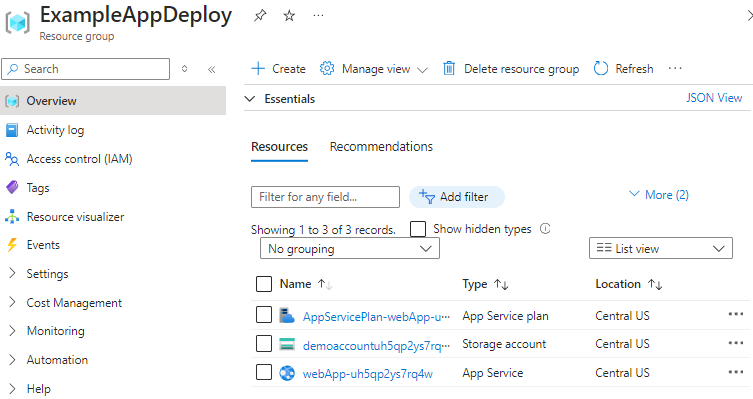Select the webApp-uh5qp2ys7rq4w row checkbox
Viewport: 753px width, 399px height.
coord(264,372)
